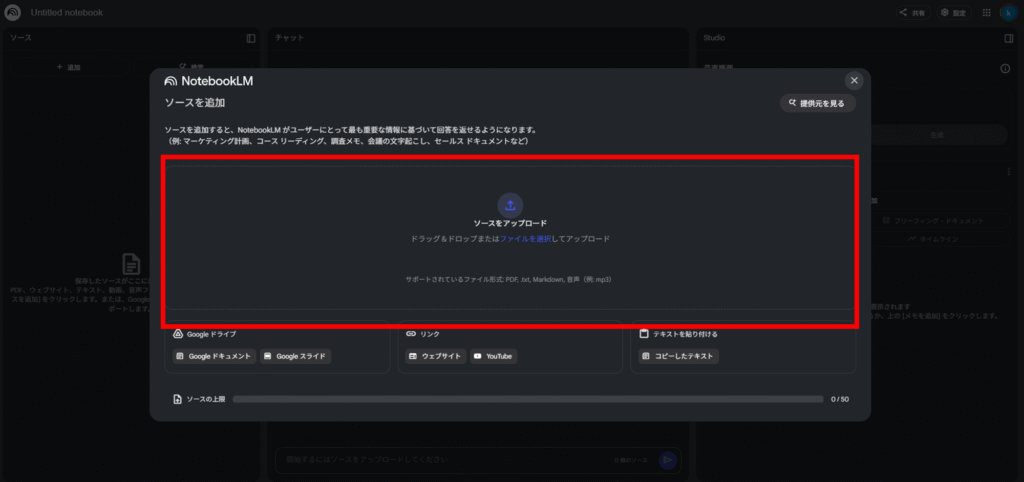Click the ソースを追加 dialog title
Viewport: 1024px width, 482px height.
[x=195, y=103]
